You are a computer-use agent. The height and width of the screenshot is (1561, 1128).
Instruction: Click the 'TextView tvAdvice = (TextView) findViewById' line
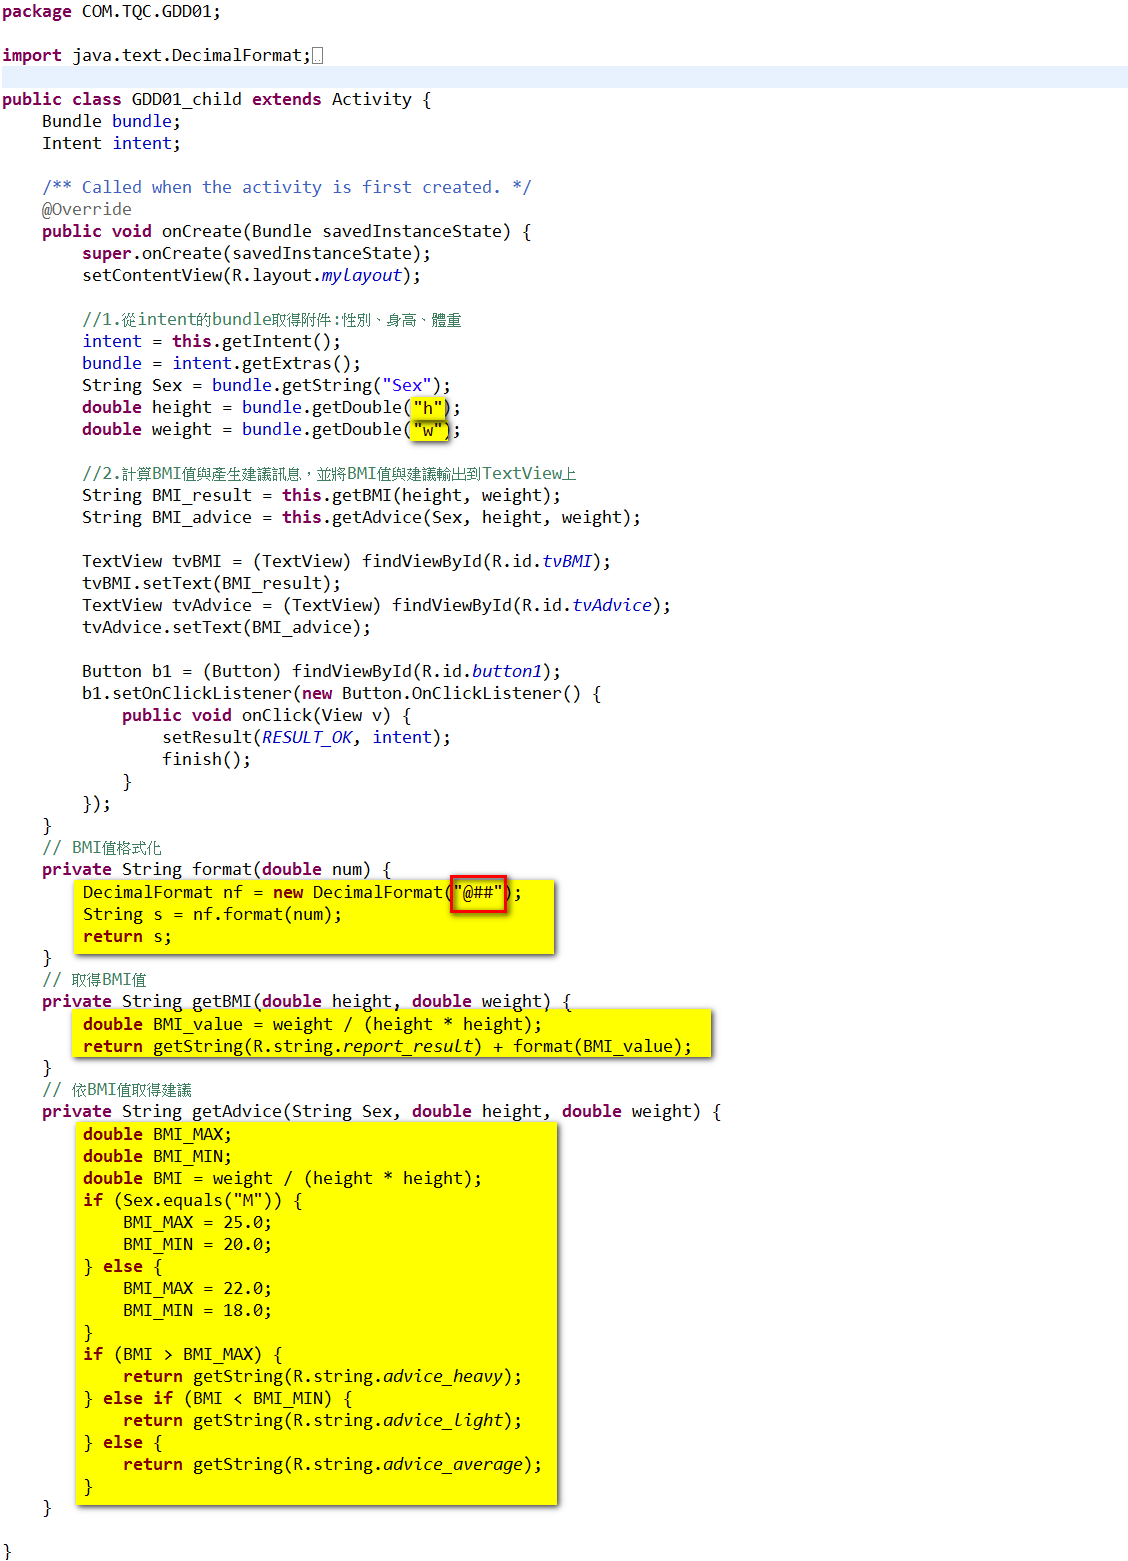point(377,606)
